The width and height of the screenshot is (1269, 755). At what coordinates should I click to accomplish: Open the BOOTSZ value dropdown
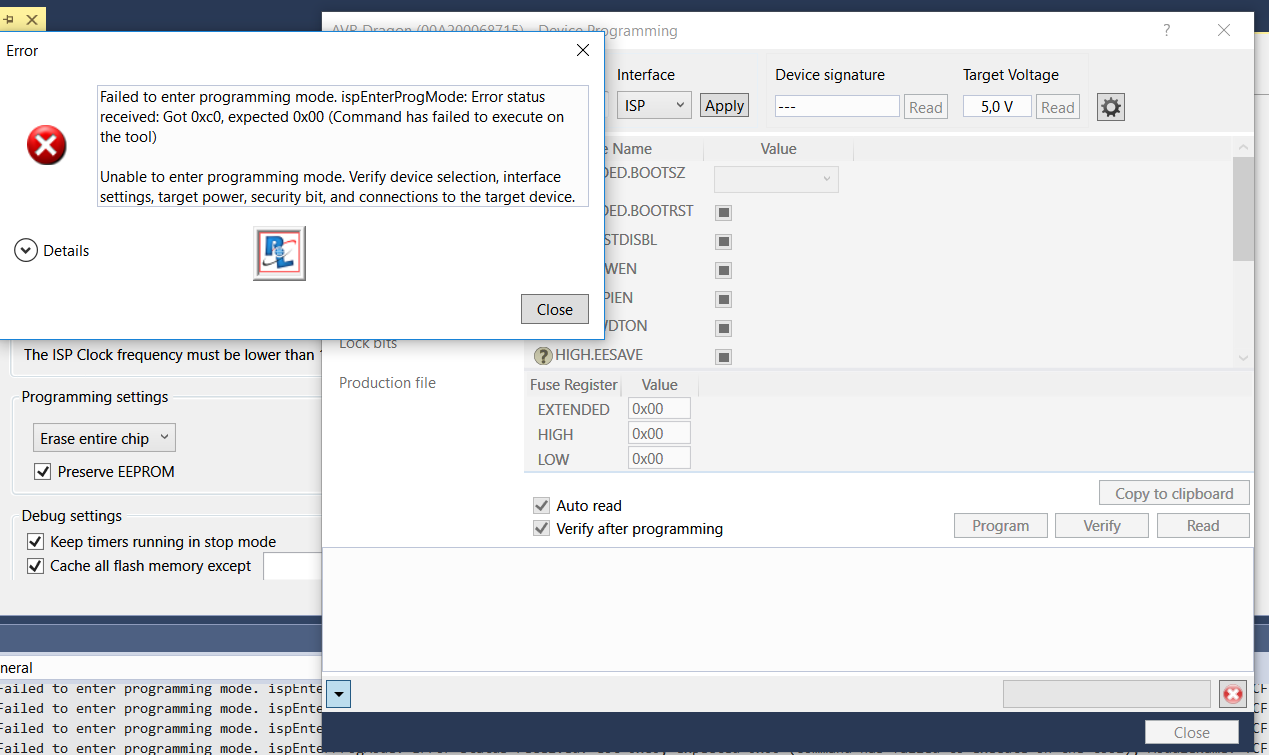click(776, 179)
